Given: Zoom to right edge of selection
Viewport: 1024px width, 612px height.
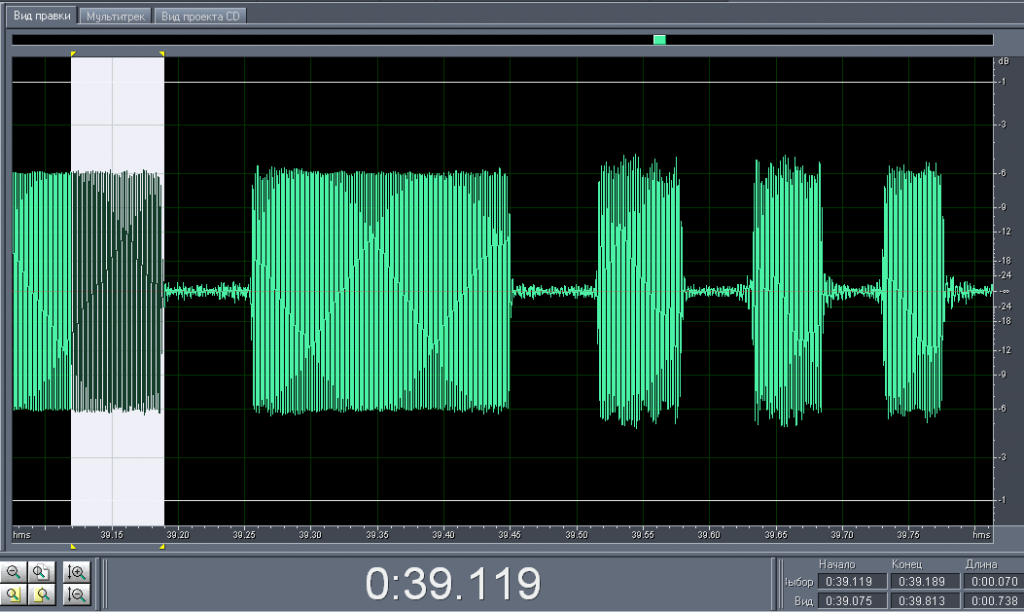Looking at the screenshot, I should [x=42, y=595].
